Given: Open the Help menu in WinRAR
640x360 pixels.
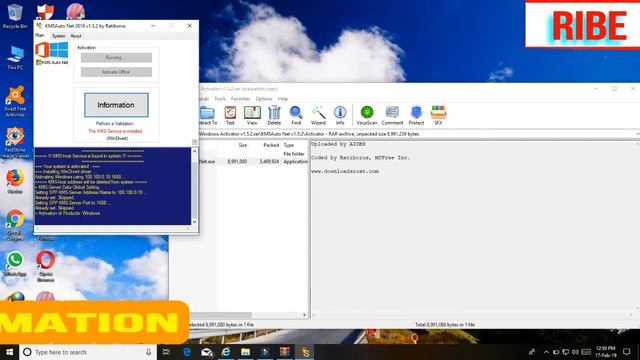Looking at the screenshot, I should coord(283,99).
